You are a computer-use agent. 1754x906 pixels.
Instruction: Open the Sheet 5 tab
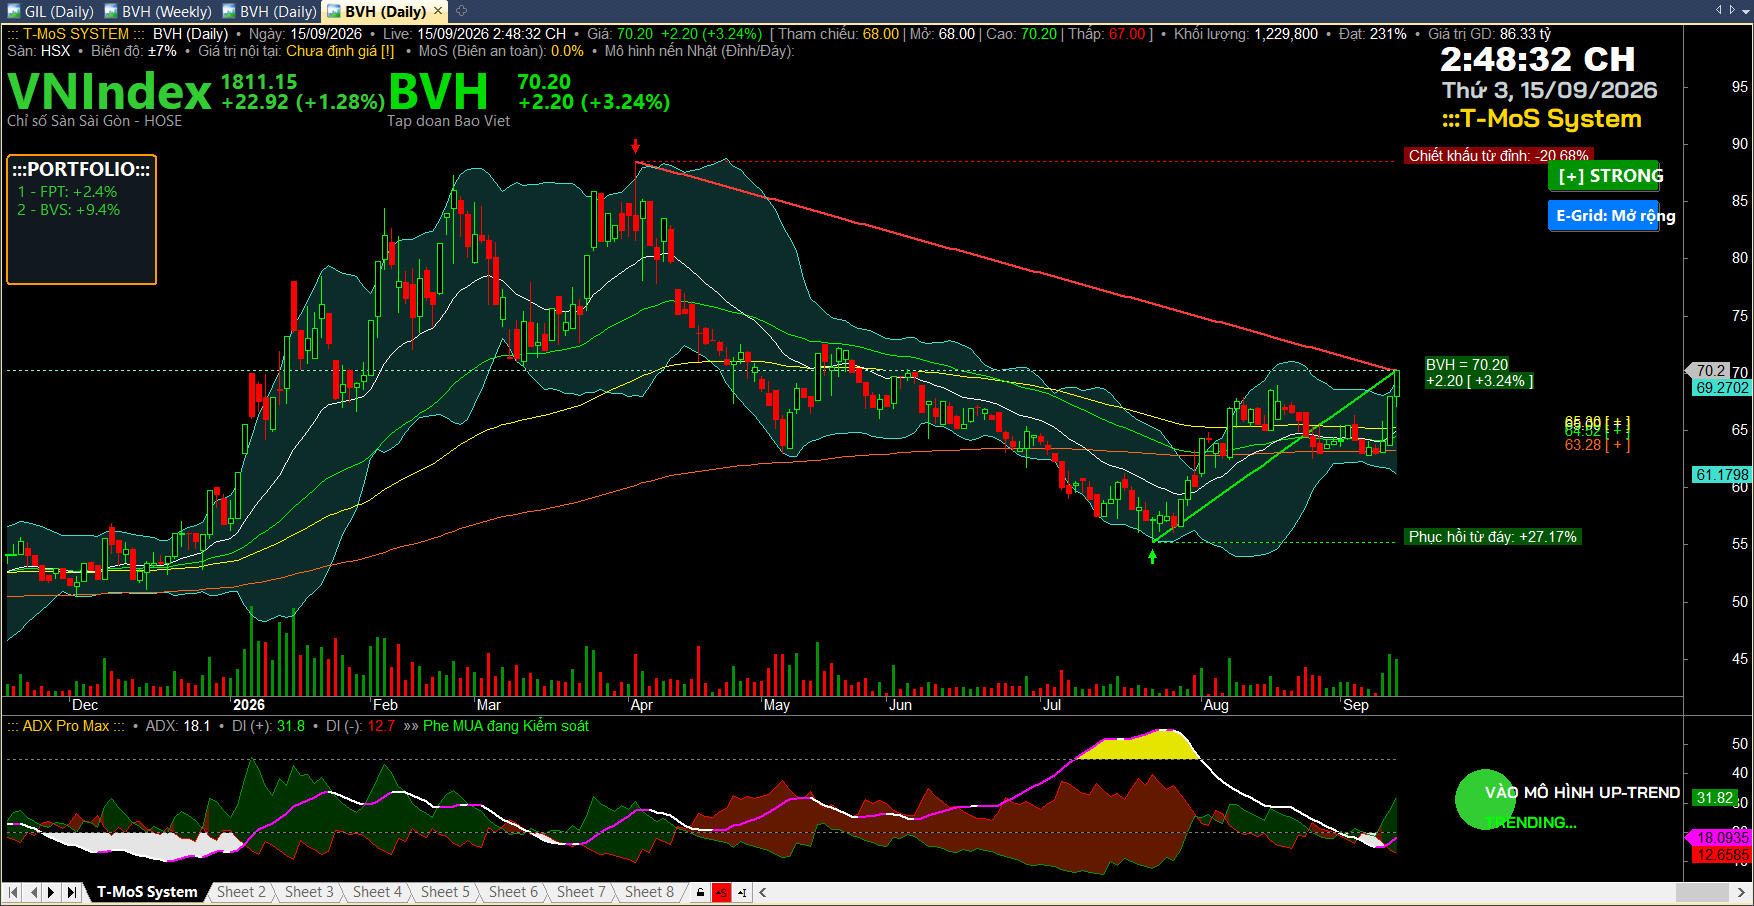445,892
